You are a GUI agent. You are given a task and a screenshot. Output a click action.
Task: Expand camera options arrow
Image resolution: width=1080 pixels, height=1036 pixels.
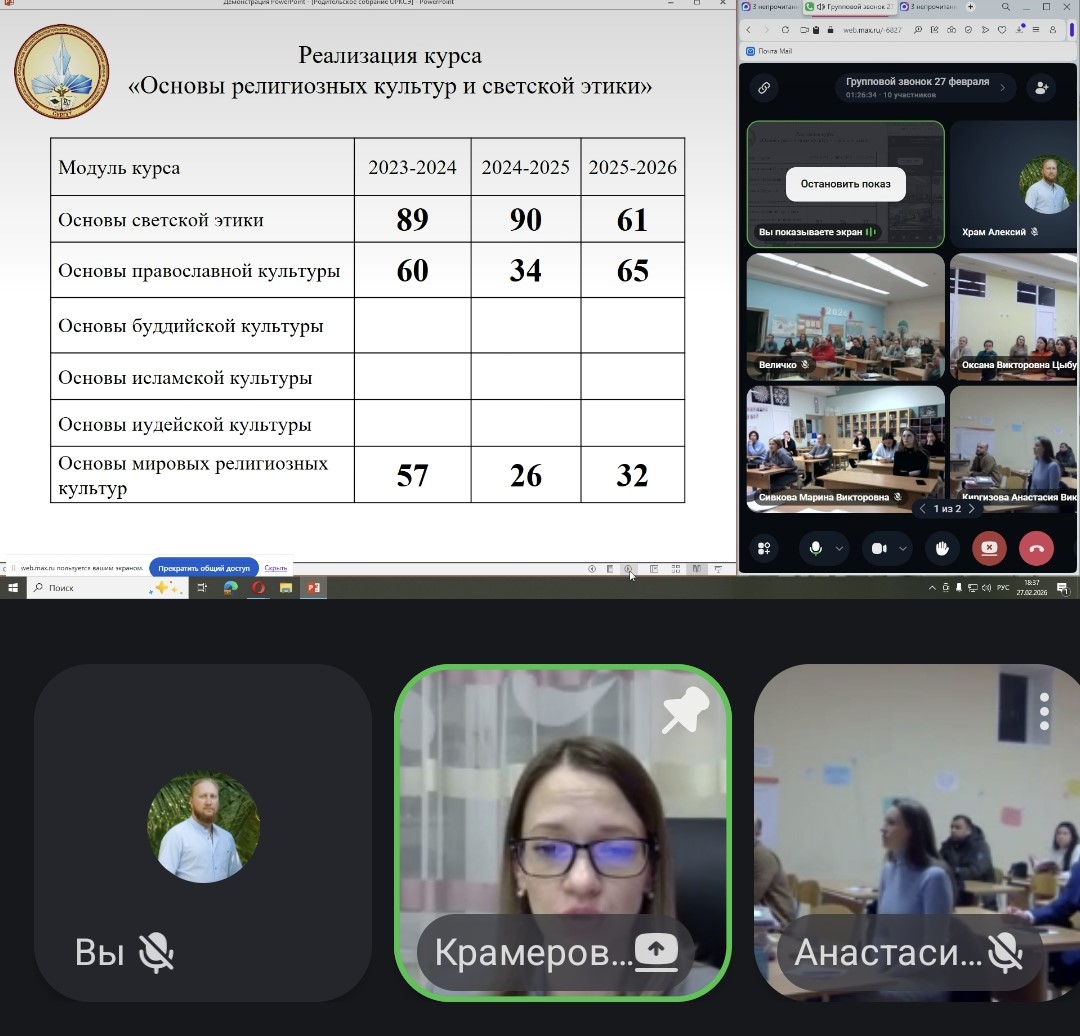pyautogui.click(x=903, y=548)
